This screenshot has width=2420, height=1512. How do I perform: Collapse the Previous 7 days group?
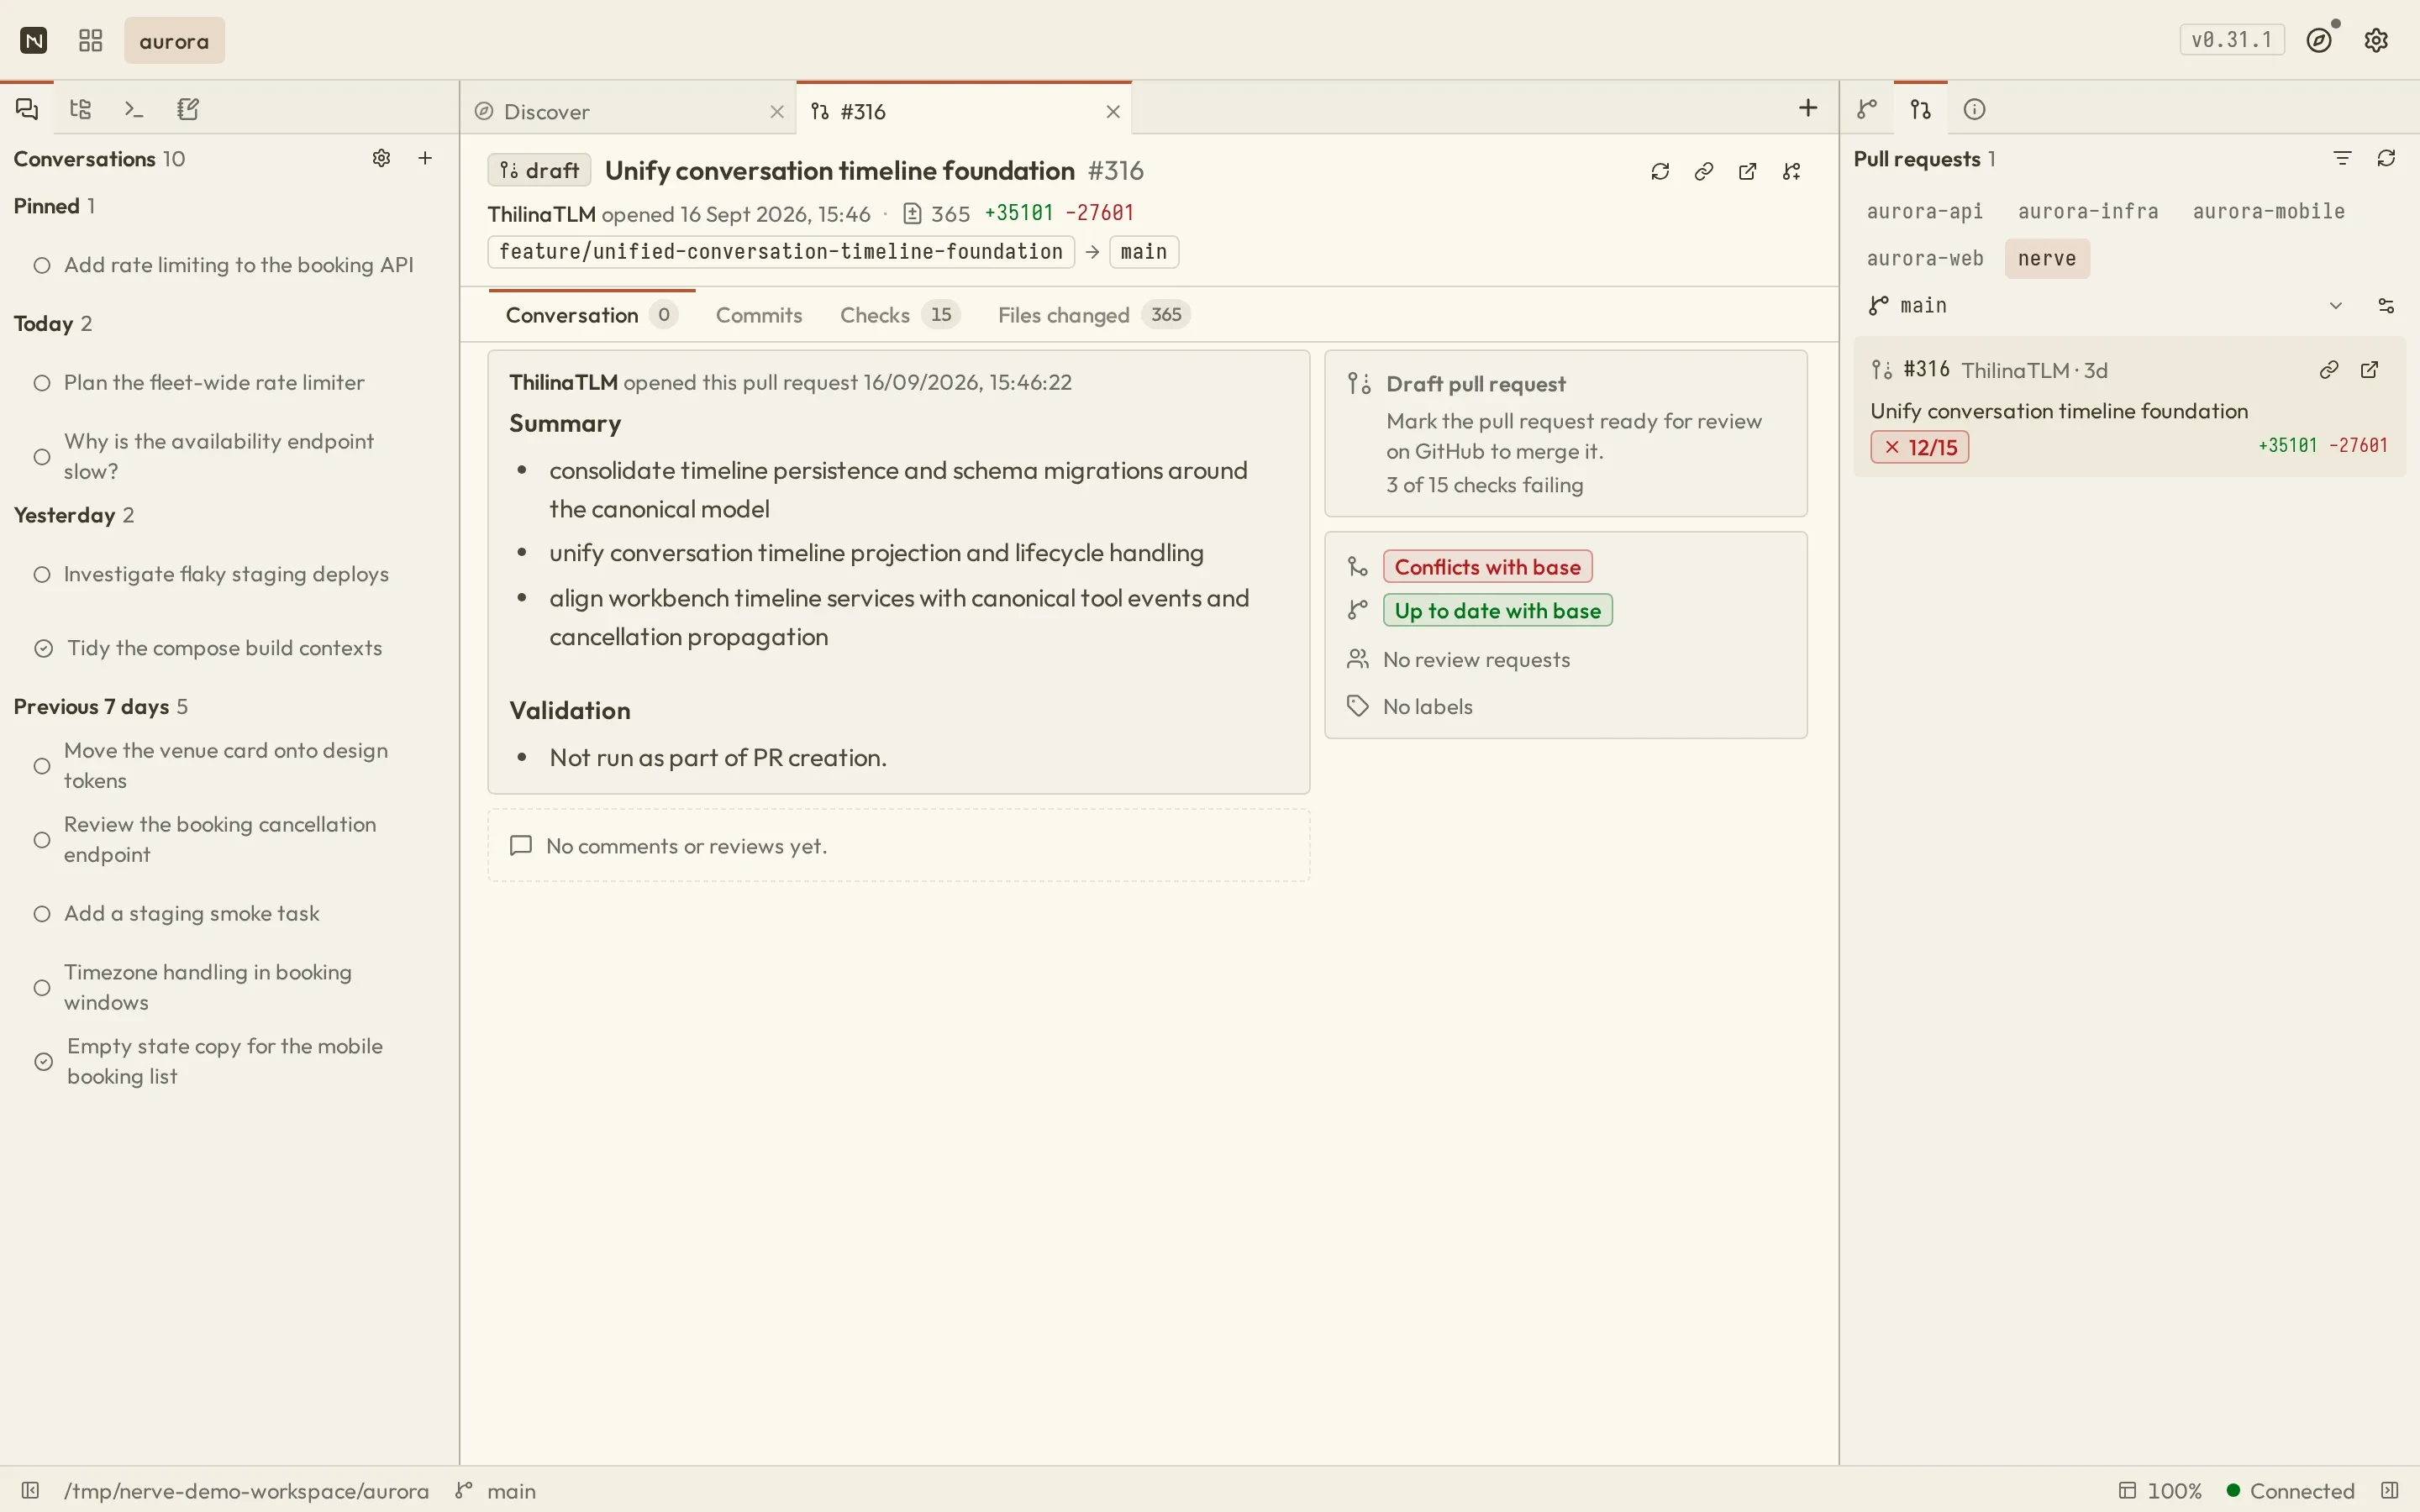[100, 707]
